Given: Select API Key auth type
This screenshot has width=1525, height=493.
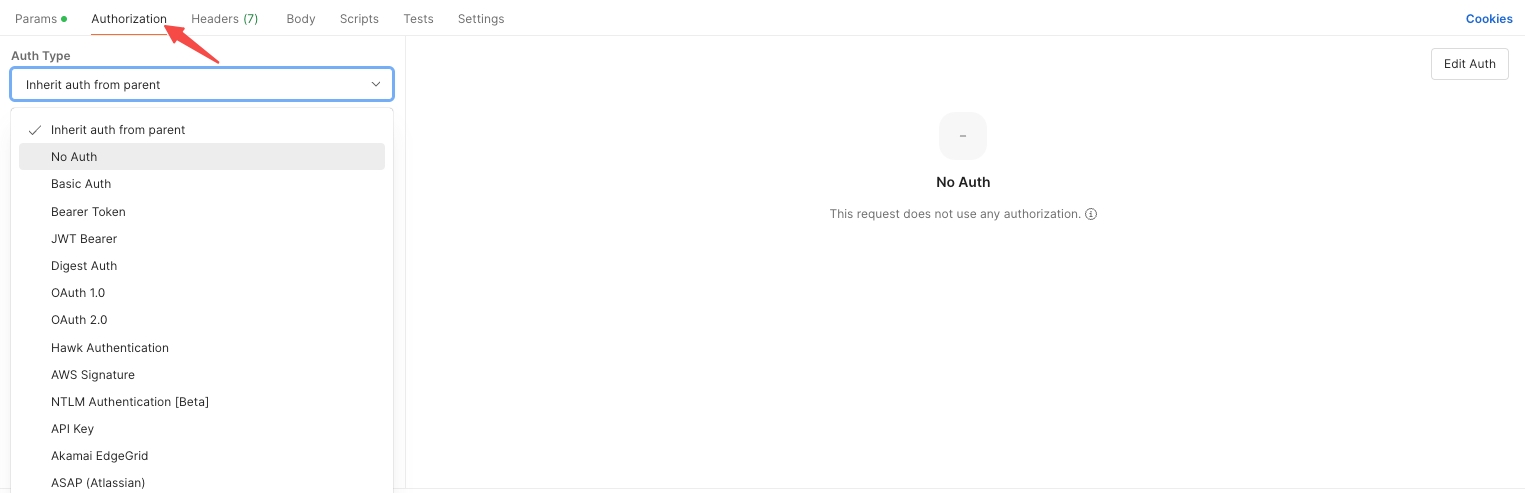Looking at the screenshot, I should click(202, 429).
